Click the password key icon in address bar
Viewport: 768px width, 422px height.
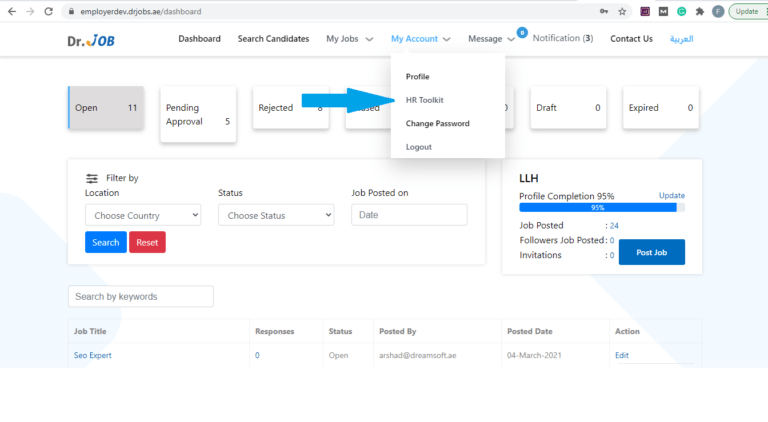[604, 11]
